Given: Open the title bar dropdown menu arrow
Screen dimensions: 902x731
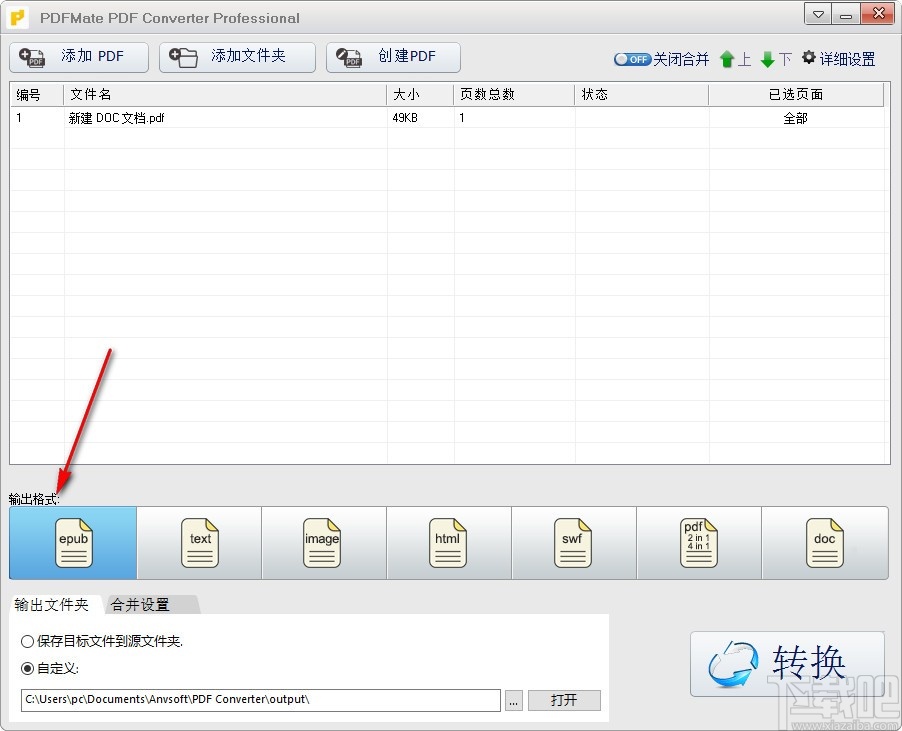Looking at the screenshot, I should click(818, 14).
